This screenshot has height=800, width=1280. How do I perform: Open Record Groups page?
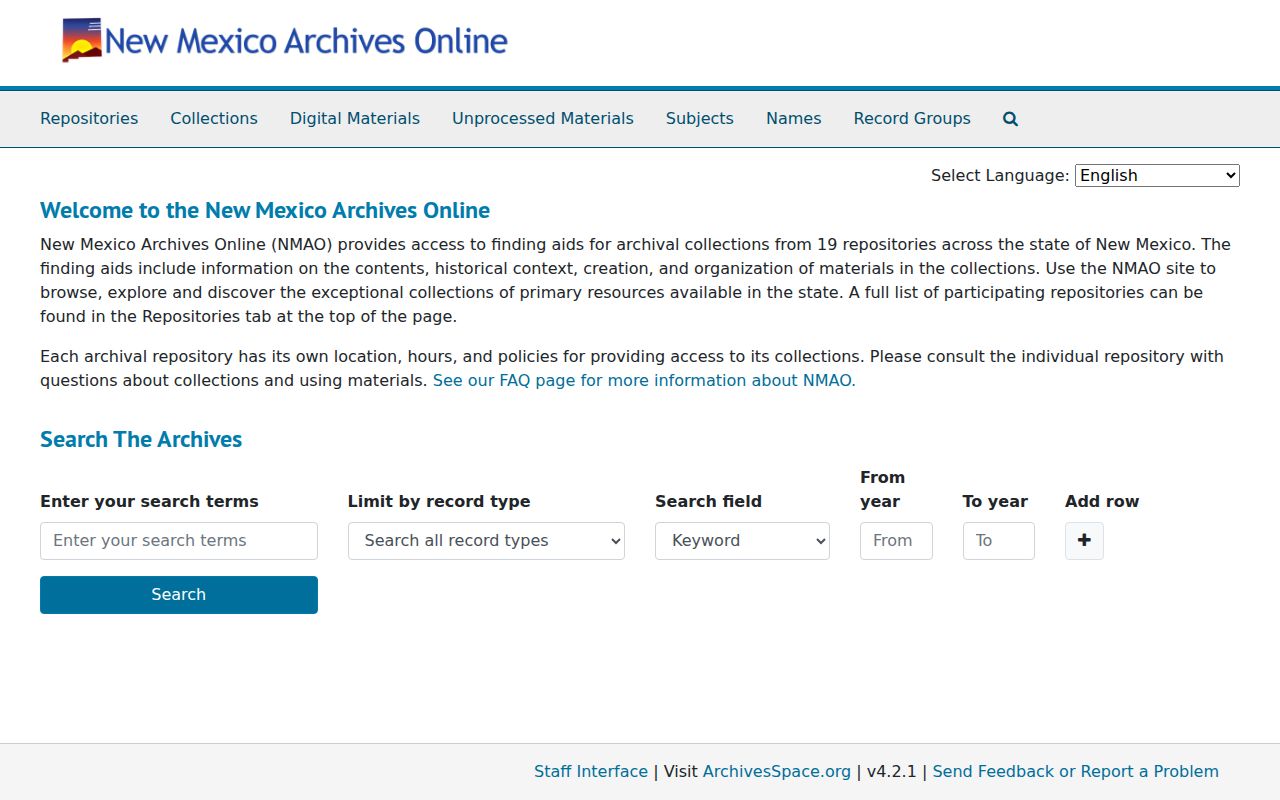click(912, 118)
